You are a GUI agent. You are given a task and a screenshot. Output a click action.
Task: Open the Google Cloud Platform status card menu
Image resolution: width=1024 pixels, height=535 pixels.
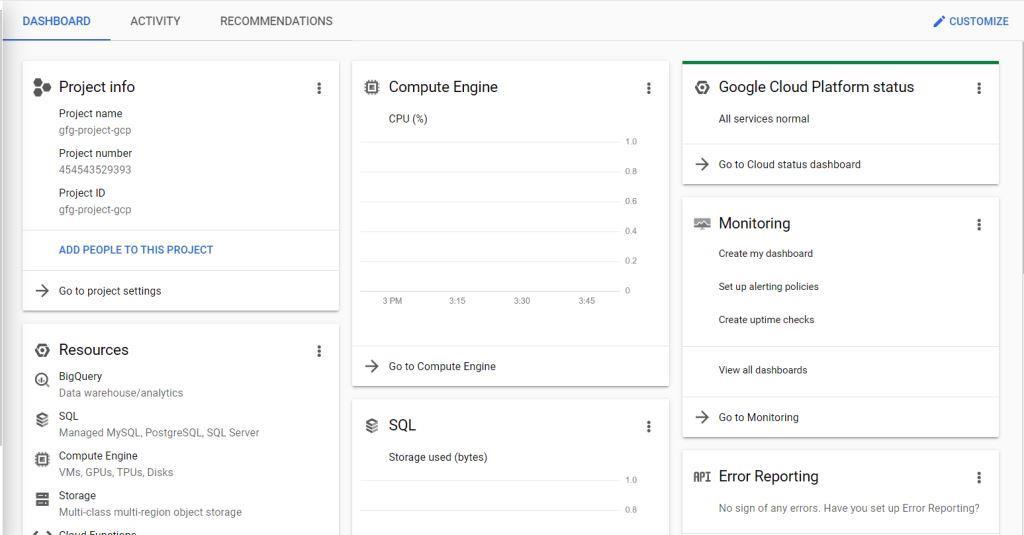pyautogui.click(x=978, y=88)
